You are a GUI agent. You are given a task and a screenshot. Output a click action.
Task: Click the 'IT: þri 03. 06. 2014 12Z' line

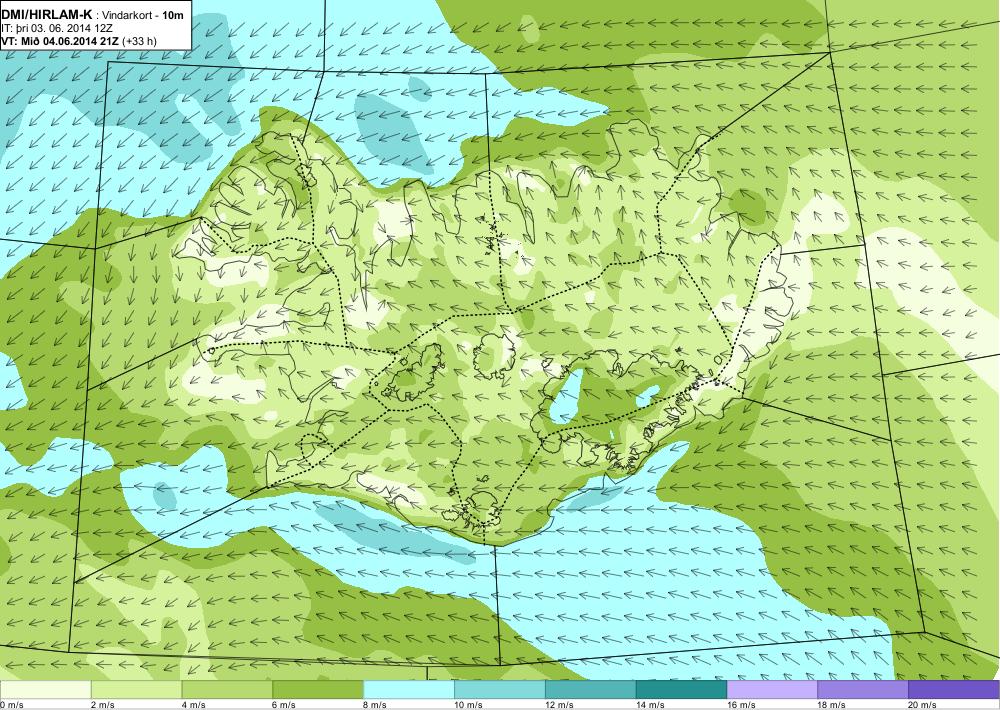(57, 28)
